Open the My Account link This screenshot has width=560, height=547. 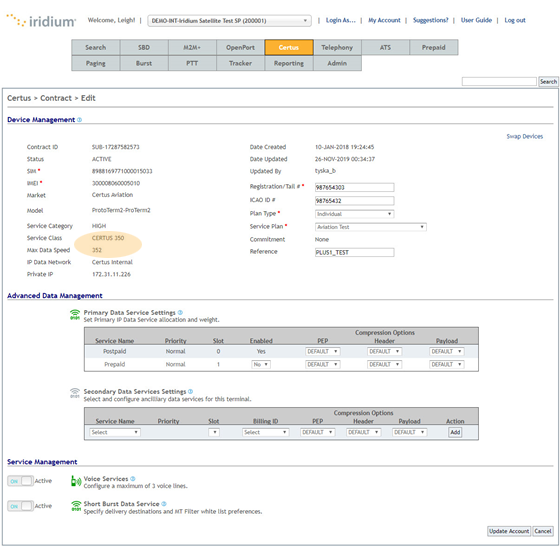coord(384,20)
